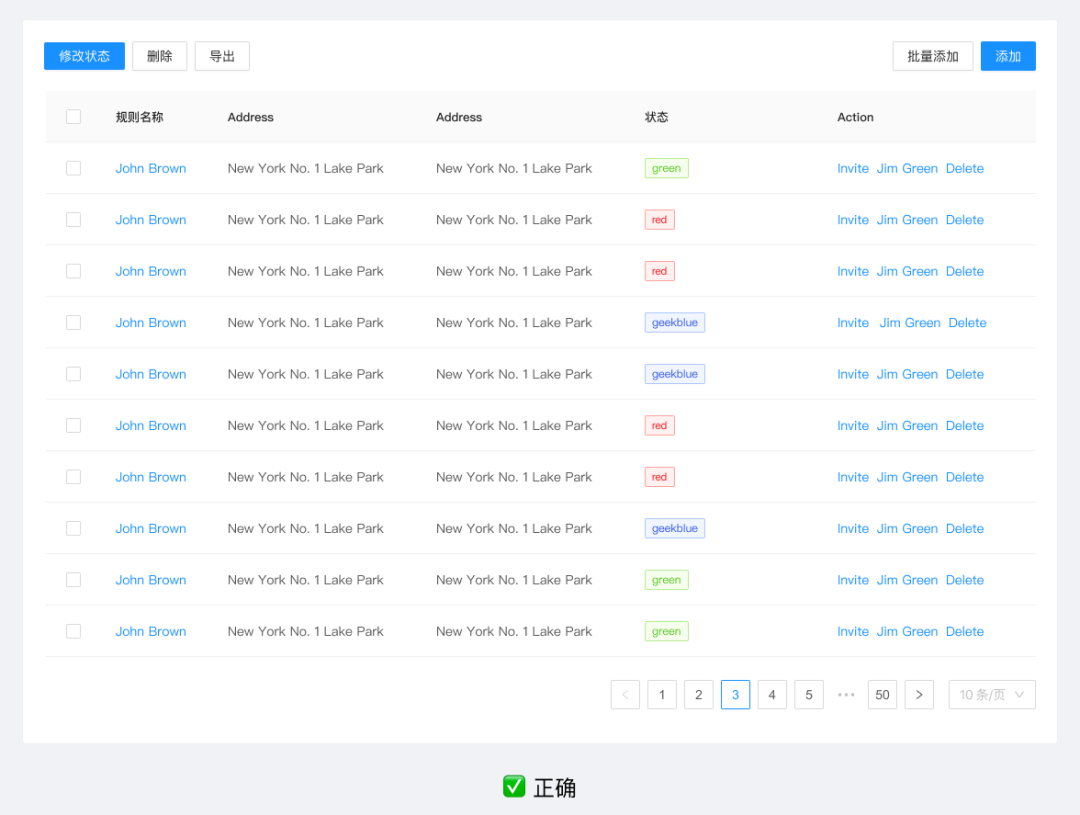Go to page 4 in pagination

(772, 695)
